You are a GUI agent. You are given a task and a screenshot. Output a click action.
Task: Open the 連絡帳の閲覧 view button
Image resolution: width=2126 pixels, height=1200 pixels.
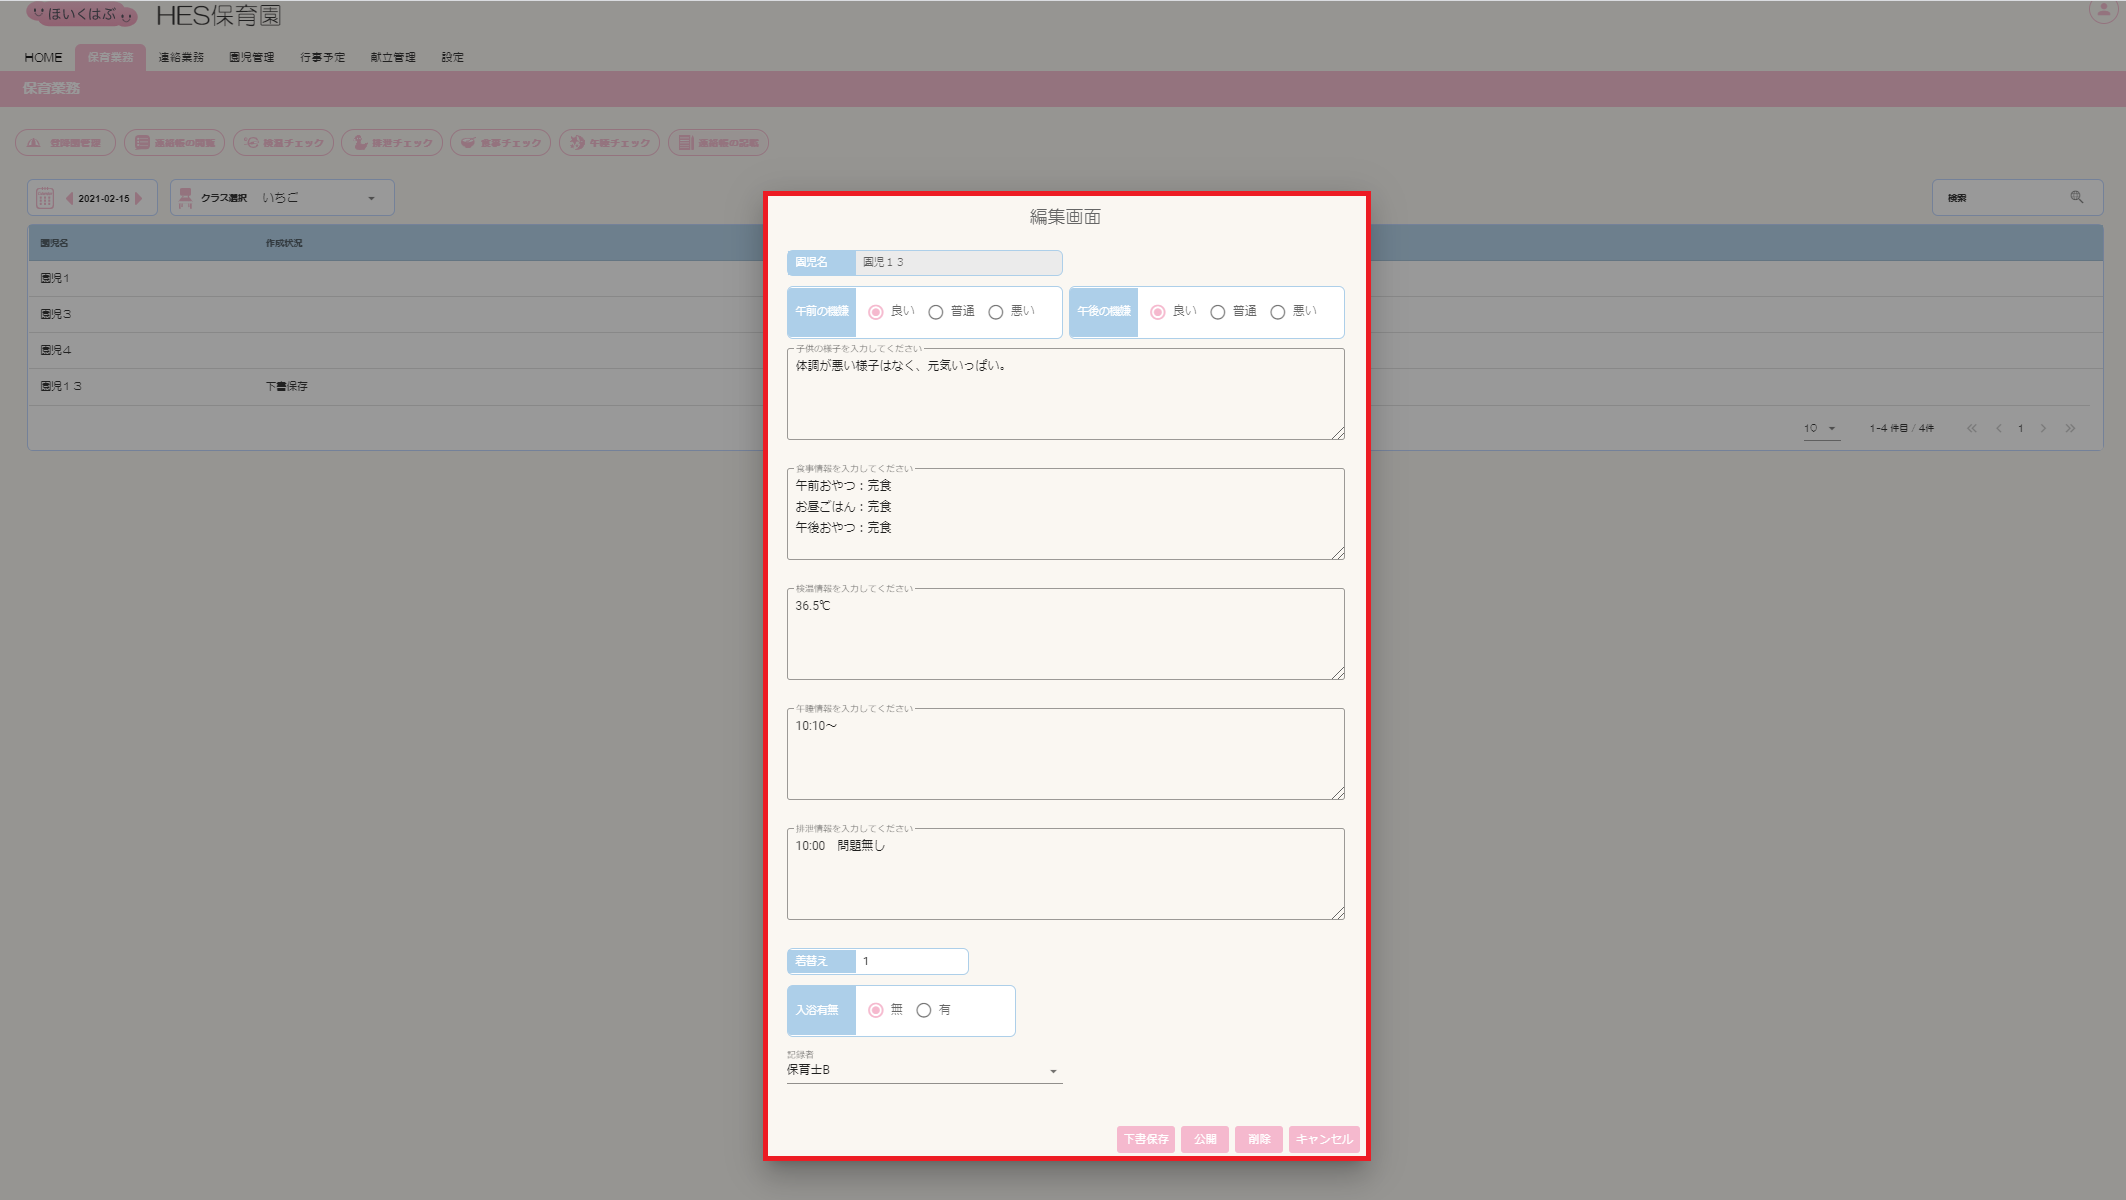tap(175, 143)
